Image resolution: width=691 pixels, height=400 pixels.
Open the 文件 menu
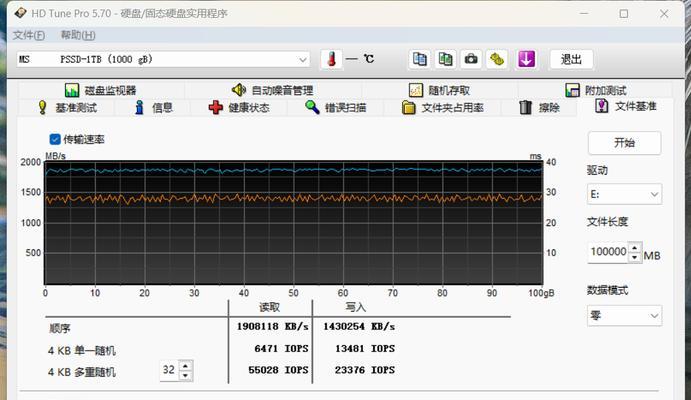[29, 35]
